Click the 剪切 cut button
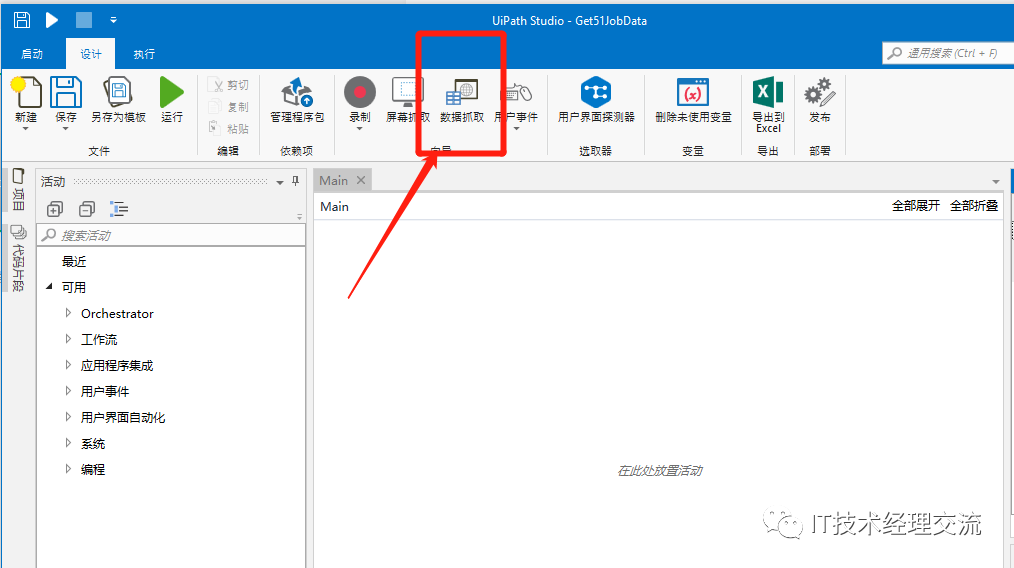This screenshot has height=568, width=1014. [228, 85]
